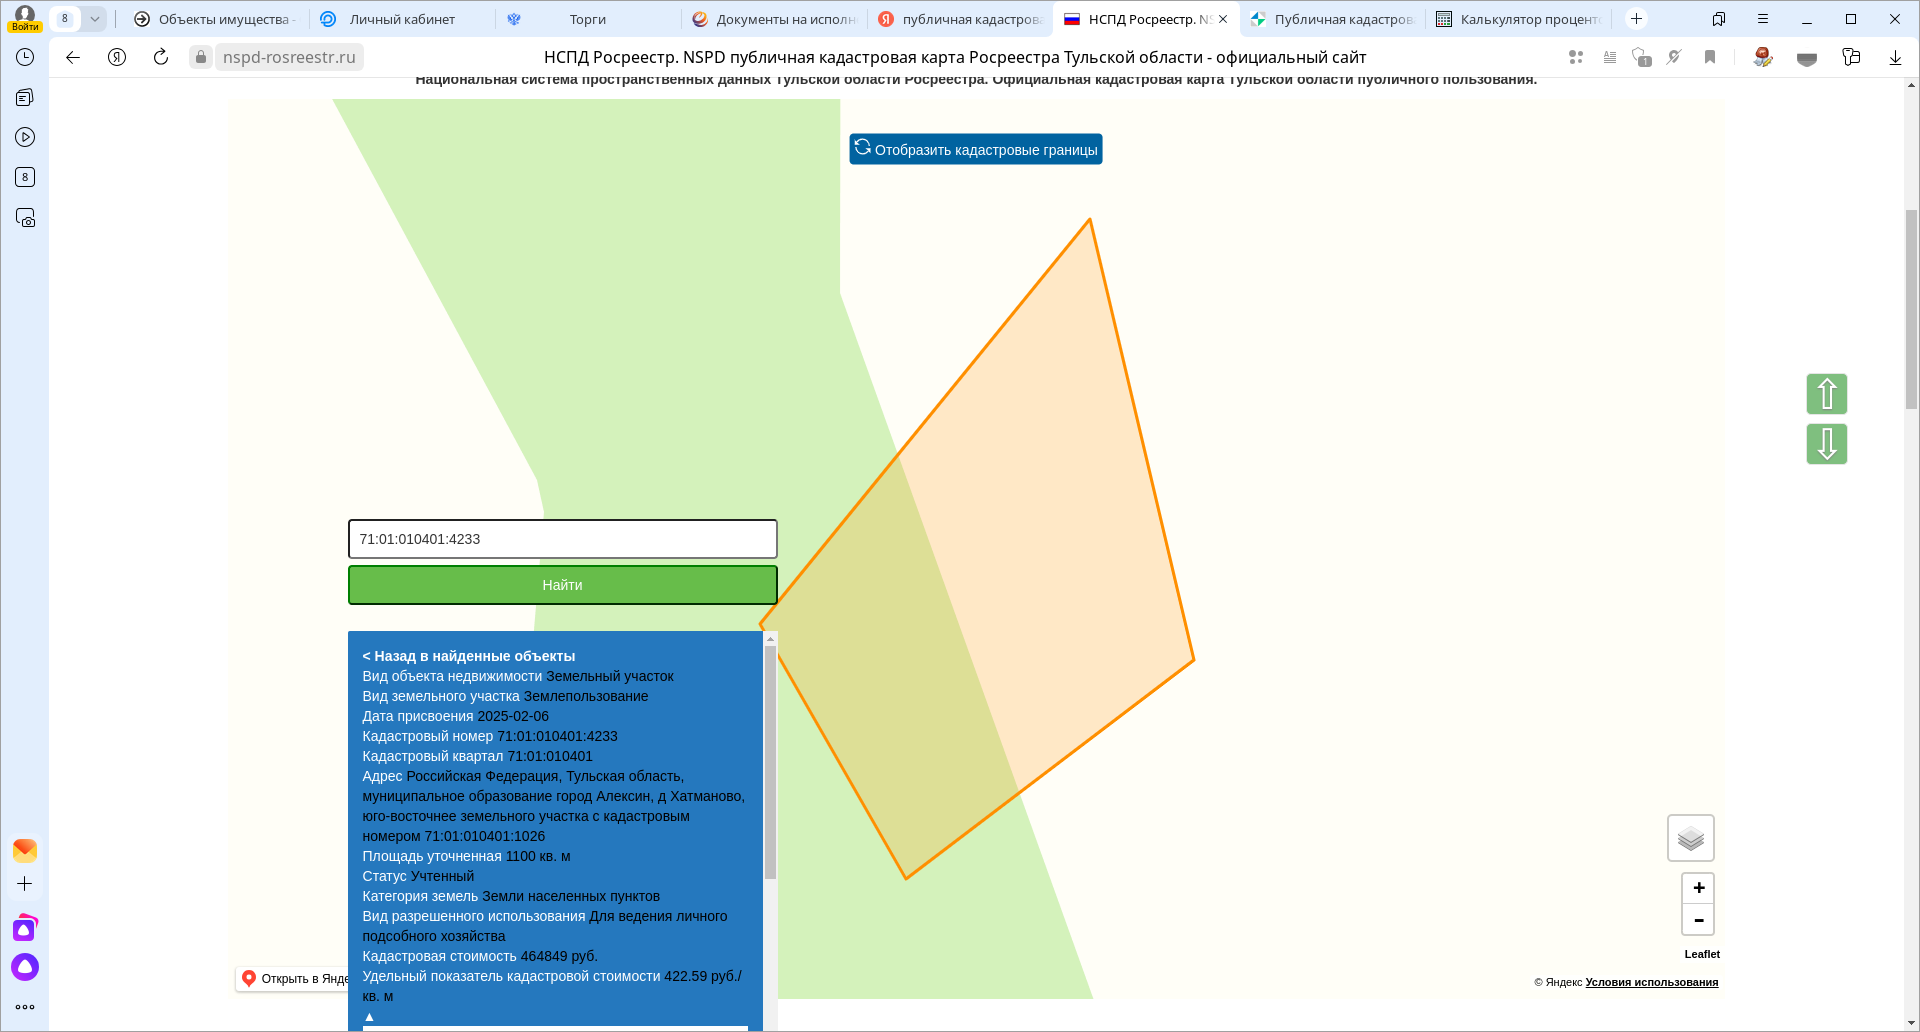This screenshot has height=1032, width=1920.
Task: Switch to Документы на исполн tab
Action: pyautogui.click(x=774, y=19)
